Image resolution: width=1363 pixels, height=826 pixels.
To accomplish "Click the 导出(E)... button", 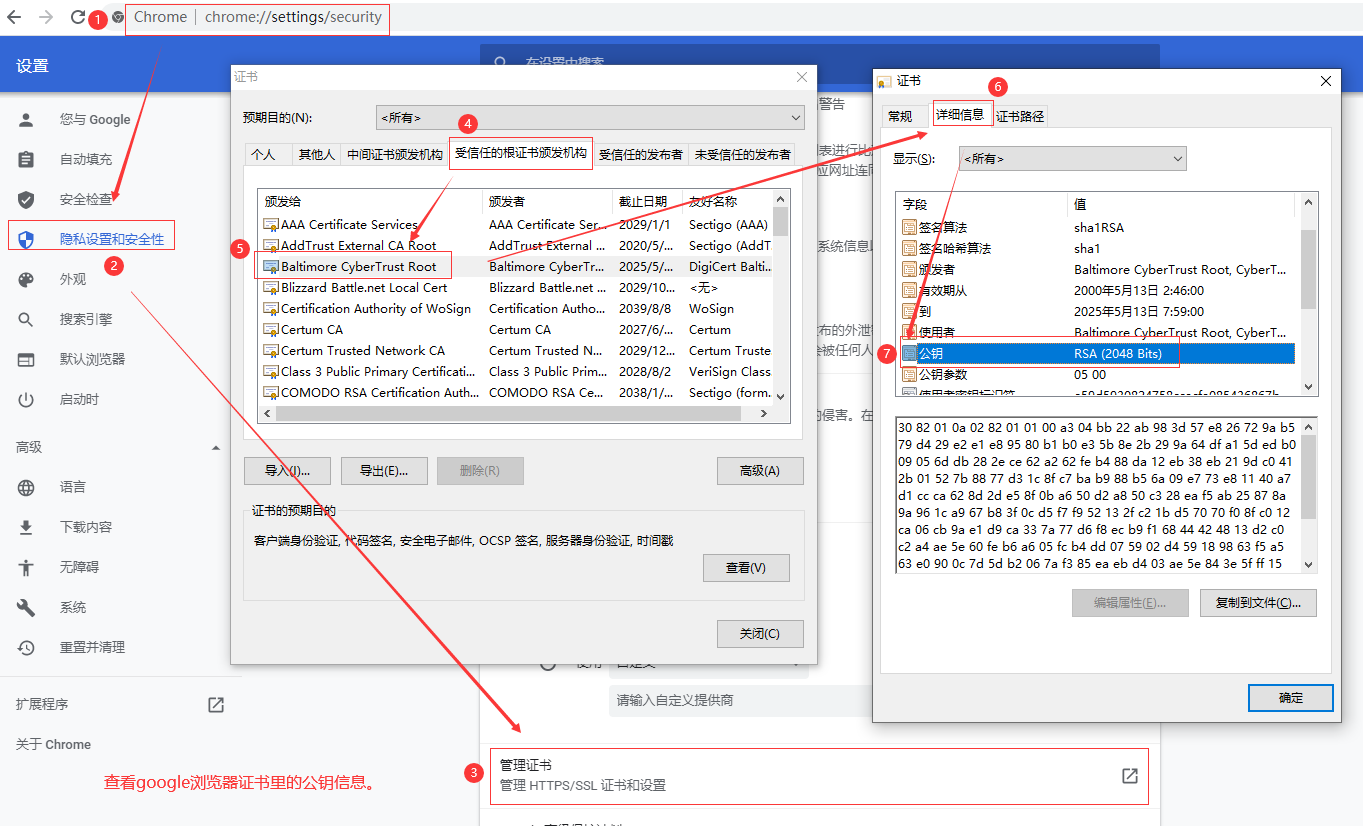I will [384, 471].
